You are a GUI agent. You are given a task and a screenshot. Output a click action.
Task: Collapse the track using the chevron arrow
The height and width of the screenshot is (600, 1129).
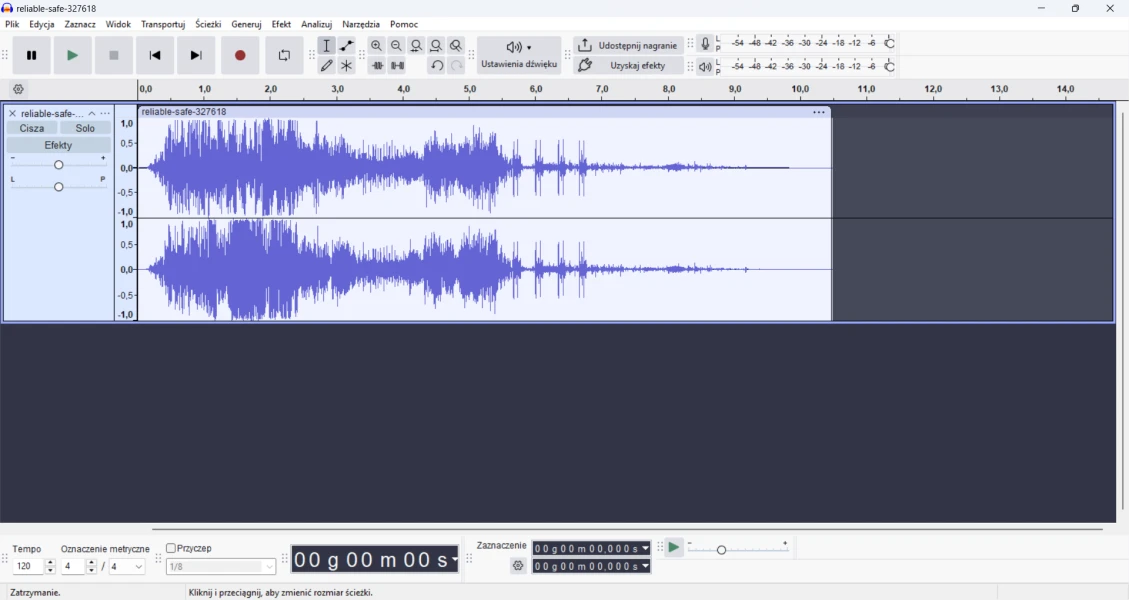click(92, 114)
